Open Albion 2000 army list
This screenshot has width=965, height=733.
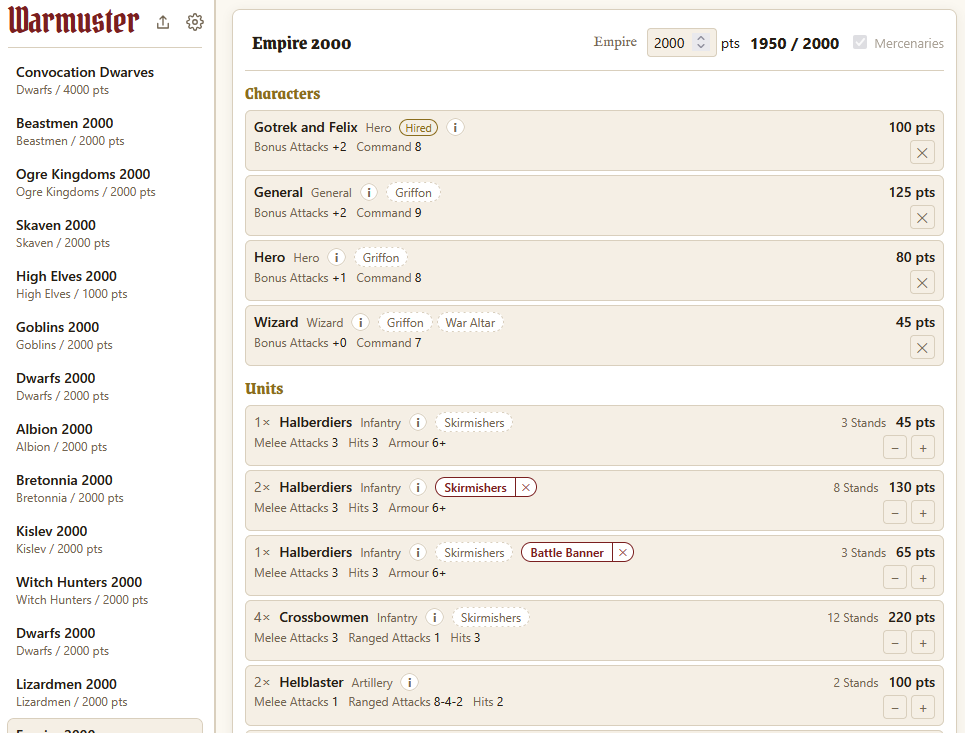(105, 438)
